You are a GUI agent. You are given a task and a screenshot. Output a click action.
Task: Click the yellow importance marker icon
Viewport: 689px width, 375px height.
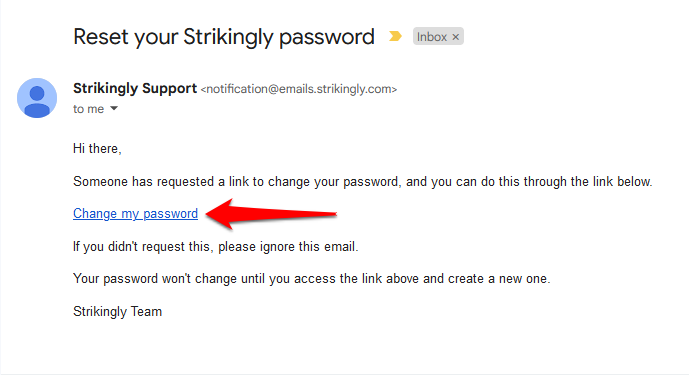pyautogui.click(x=395, y=36)
